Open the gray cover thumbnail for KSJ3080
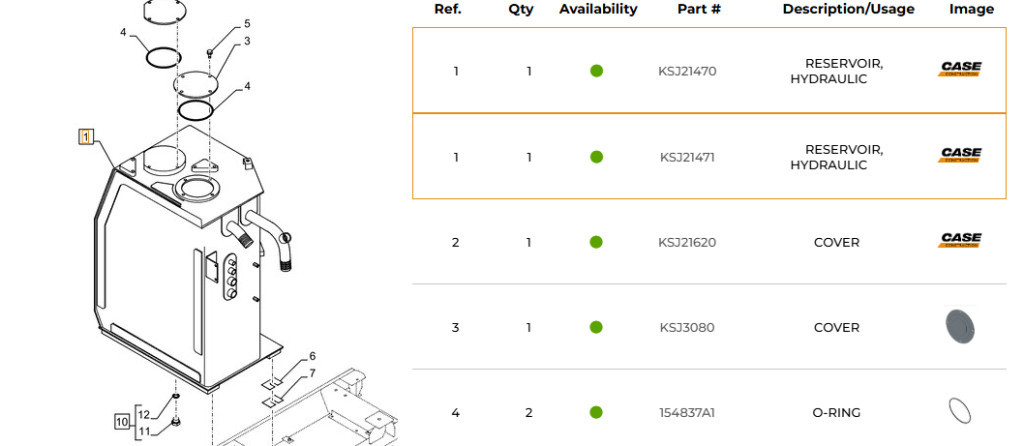Screen dimensions: 1024x446 960,327
